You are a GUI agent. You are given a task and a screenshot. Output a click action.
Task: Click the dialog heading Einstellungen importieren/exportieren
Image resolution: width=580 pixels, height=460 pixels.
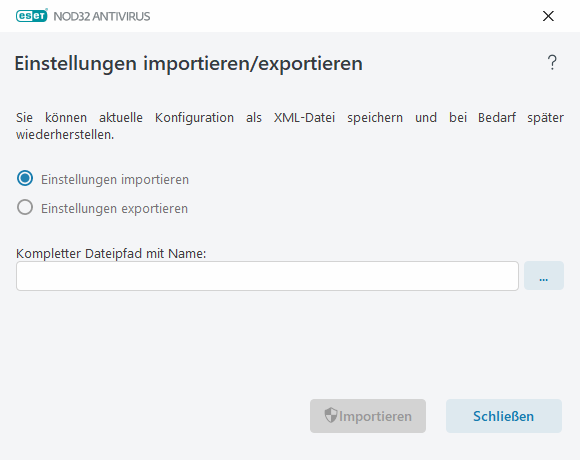pyautogui.click(x=188, y=63)
